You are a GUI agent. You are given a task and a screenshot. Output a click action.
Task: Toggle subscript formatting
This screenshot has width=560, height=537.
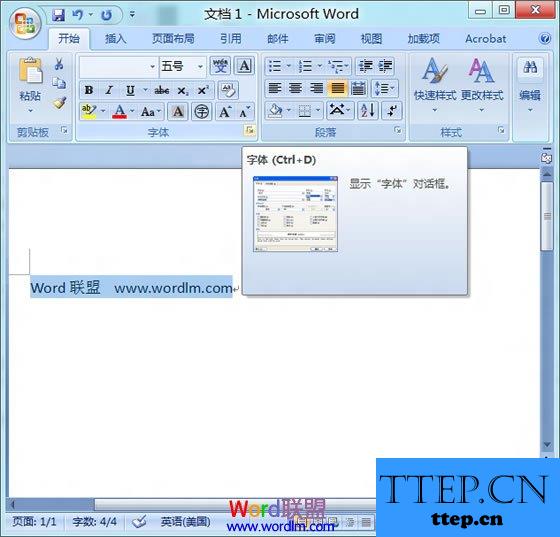pos(182,90)
